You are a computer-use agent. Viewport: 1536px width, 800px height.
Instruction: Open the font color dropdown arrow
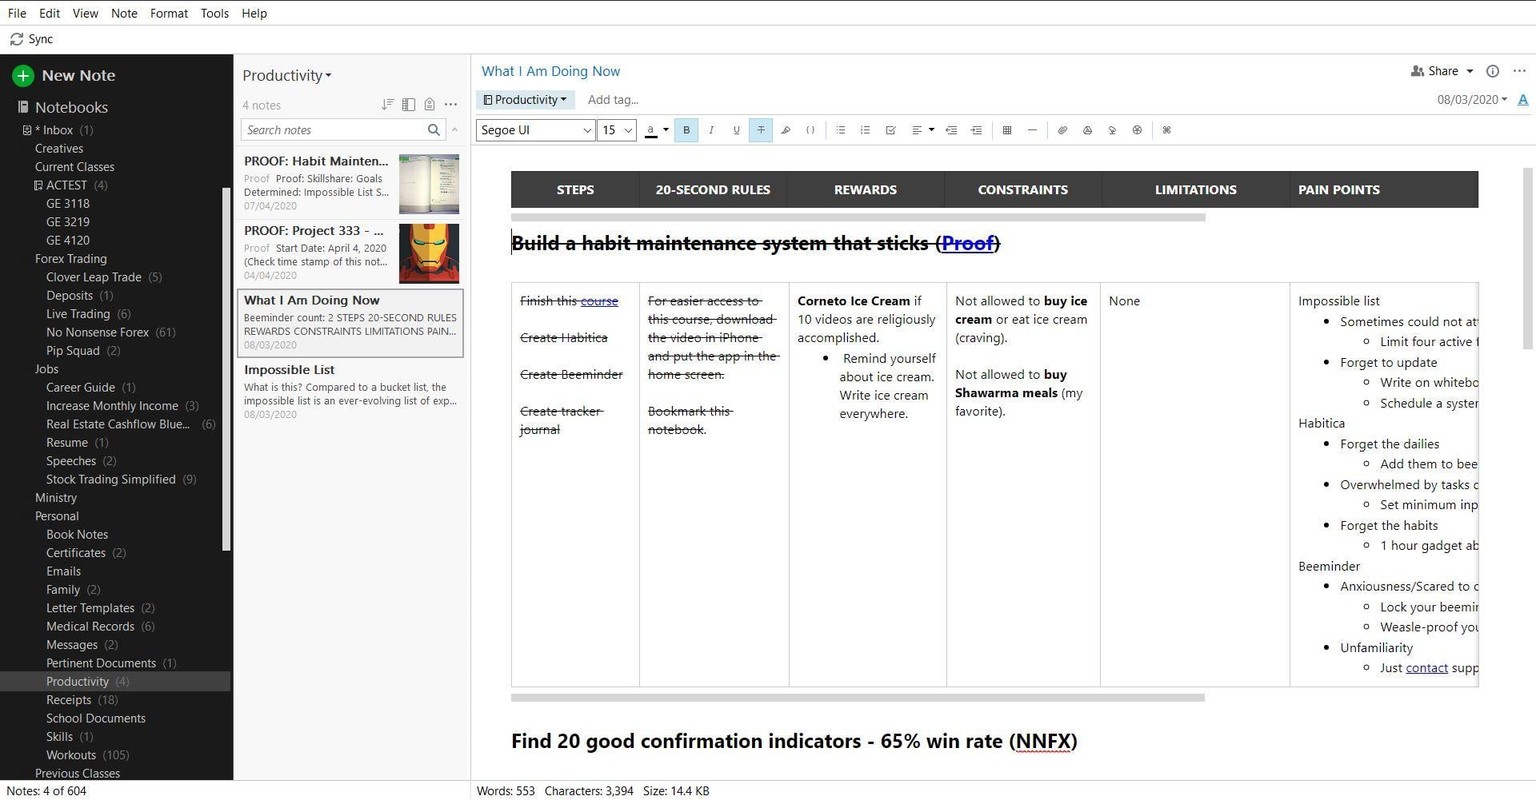[x=666, y=130]
